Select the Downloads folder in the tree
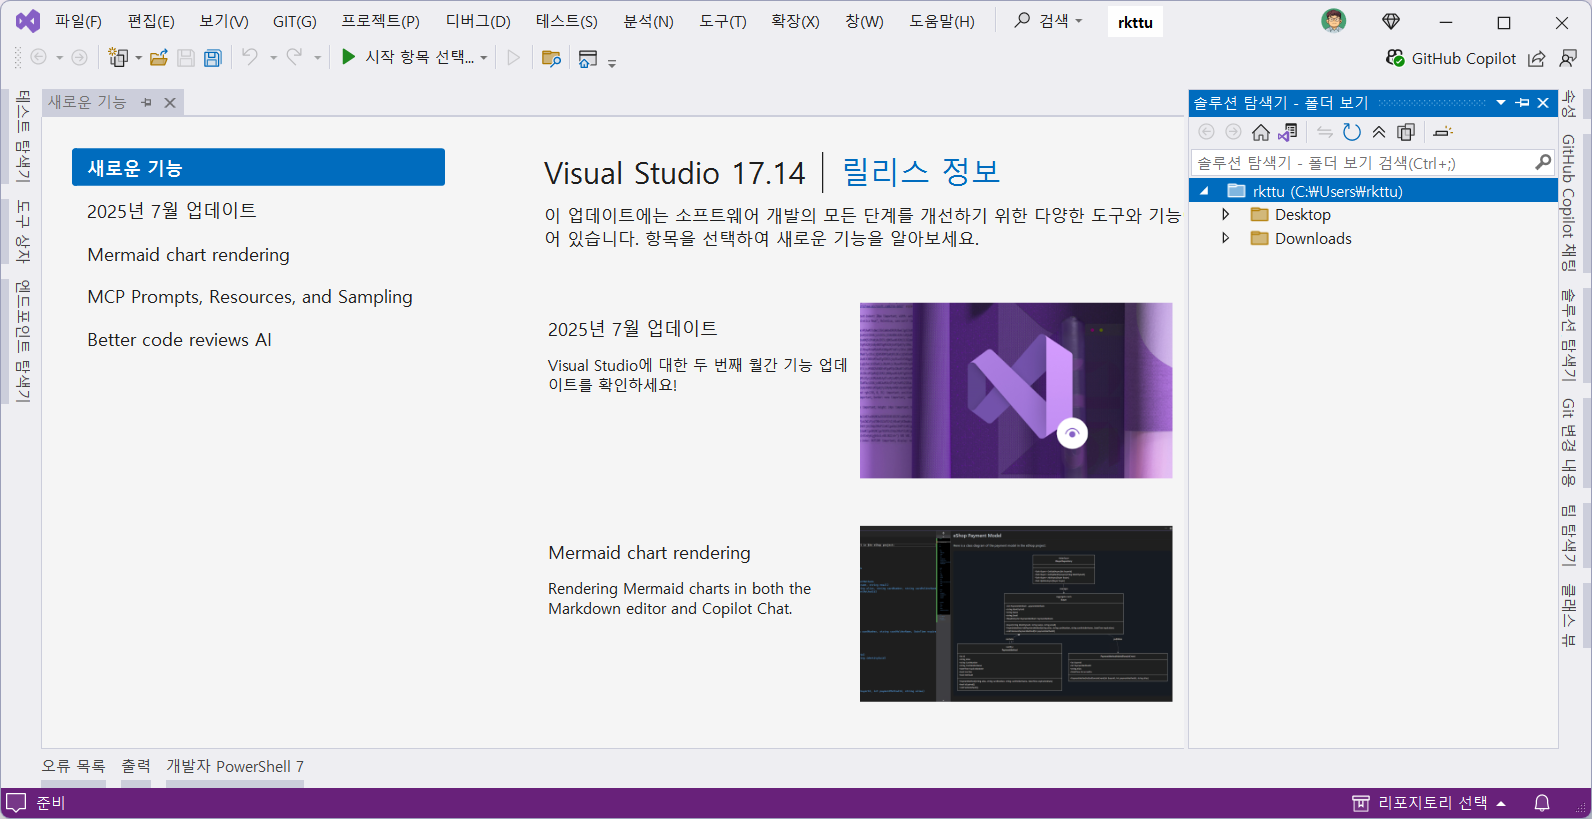Screen dimensions: 1592x819 click(x=1313, y=238)
